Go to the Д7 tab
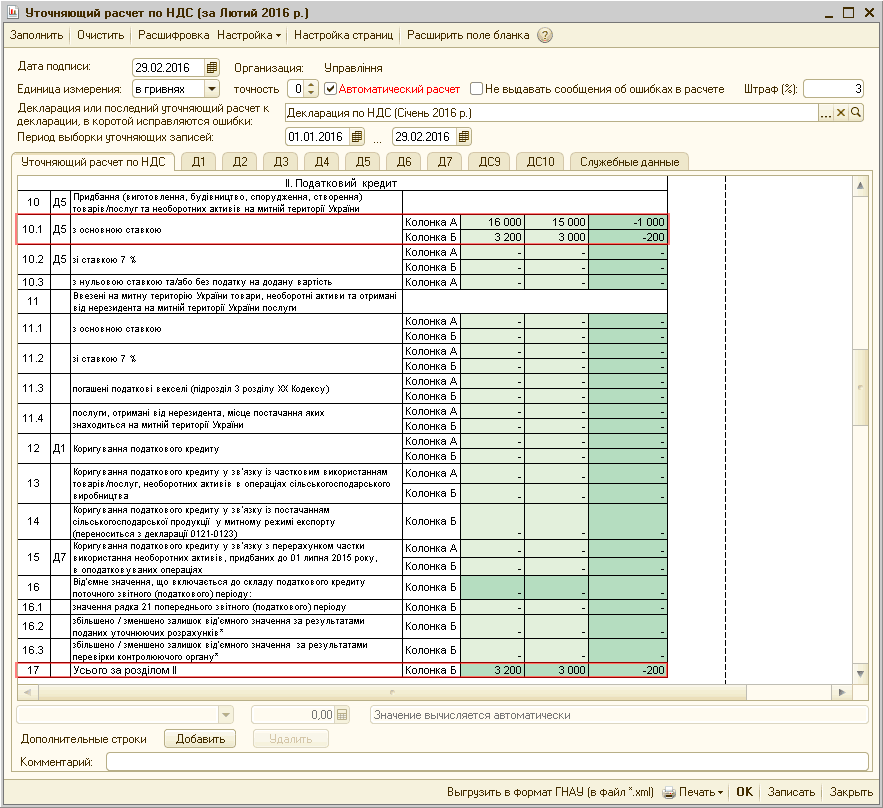The width and height of the screenshot is (883, 808). tap(445, 162)
